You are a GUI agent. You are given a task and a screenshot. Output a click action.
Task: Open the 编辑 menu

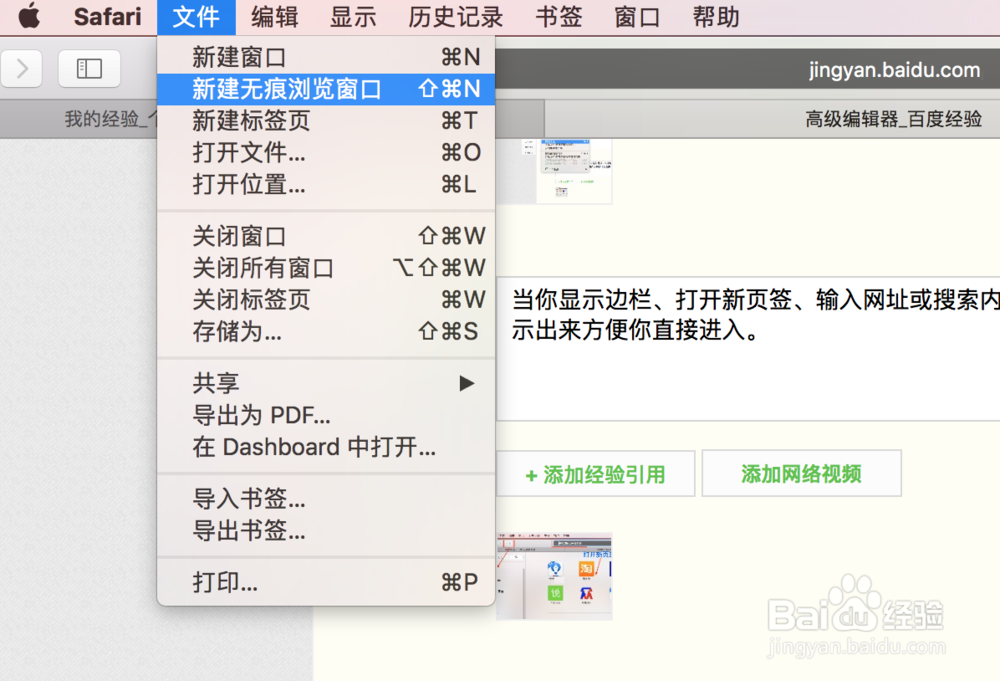pyautogui.click(x=274, y=17)
